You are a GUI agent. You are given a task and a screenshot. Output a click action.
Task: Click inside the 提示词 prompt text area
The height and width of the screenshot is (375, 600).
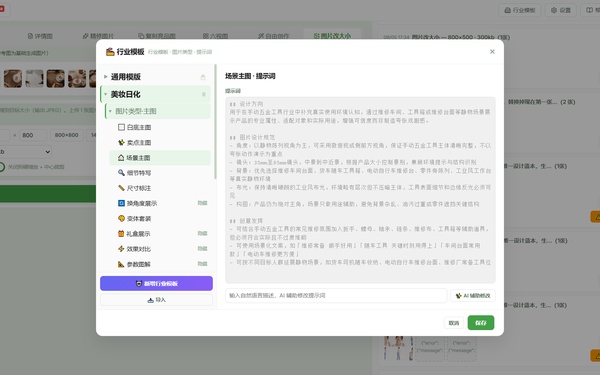tap(360, 190)
